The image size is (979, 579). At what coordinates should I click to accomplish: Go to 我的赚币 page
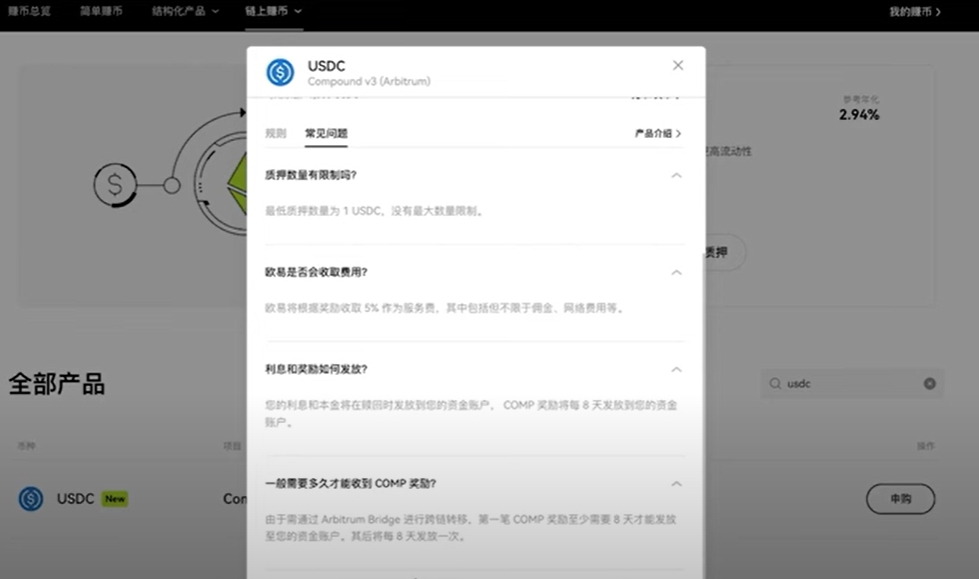click(915, 12)
